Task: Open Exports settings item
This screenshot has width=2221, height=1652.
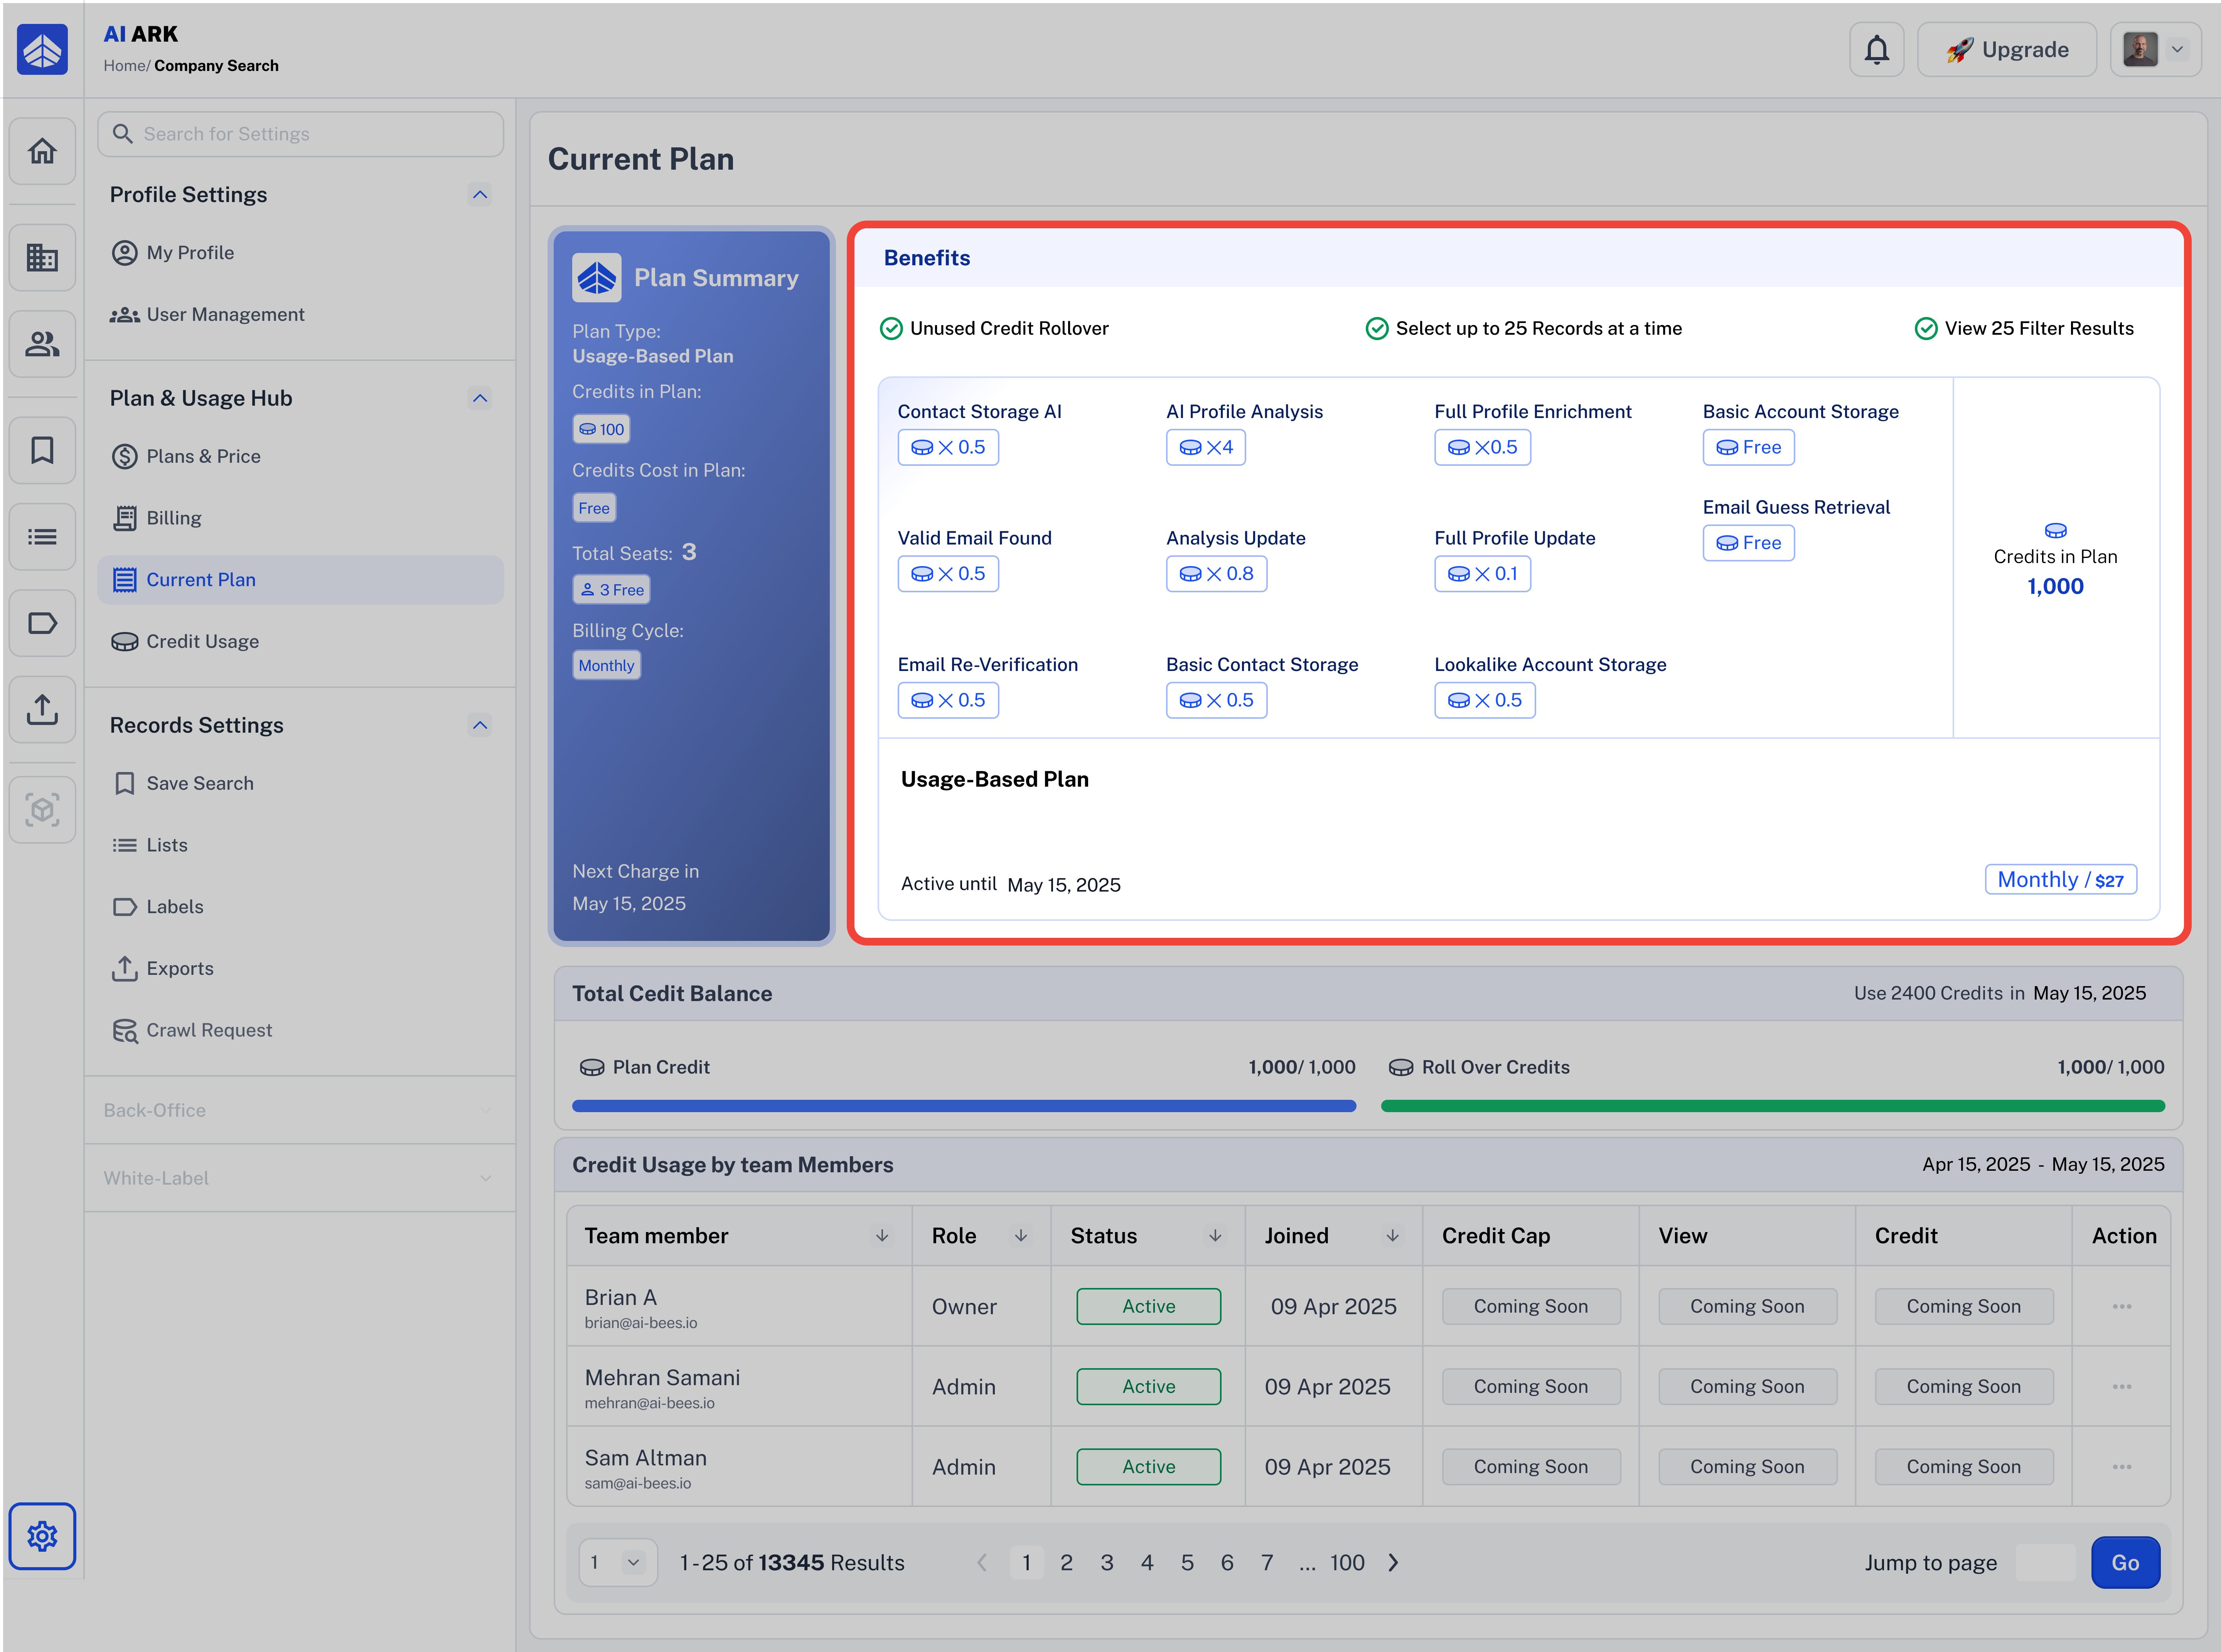Action: (x=300, y=968)
